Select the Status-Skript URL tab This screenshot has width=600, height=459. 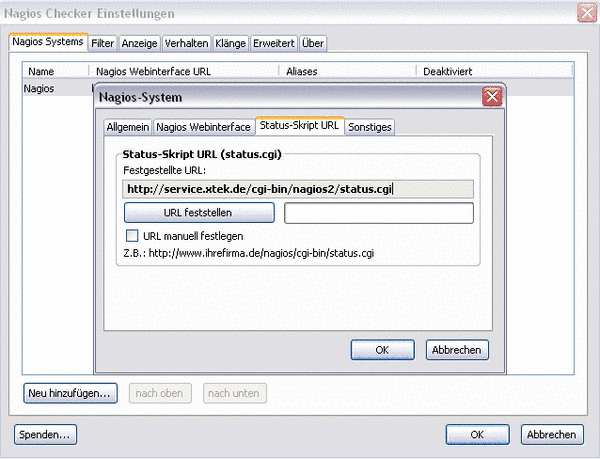[x=299, y=126]
